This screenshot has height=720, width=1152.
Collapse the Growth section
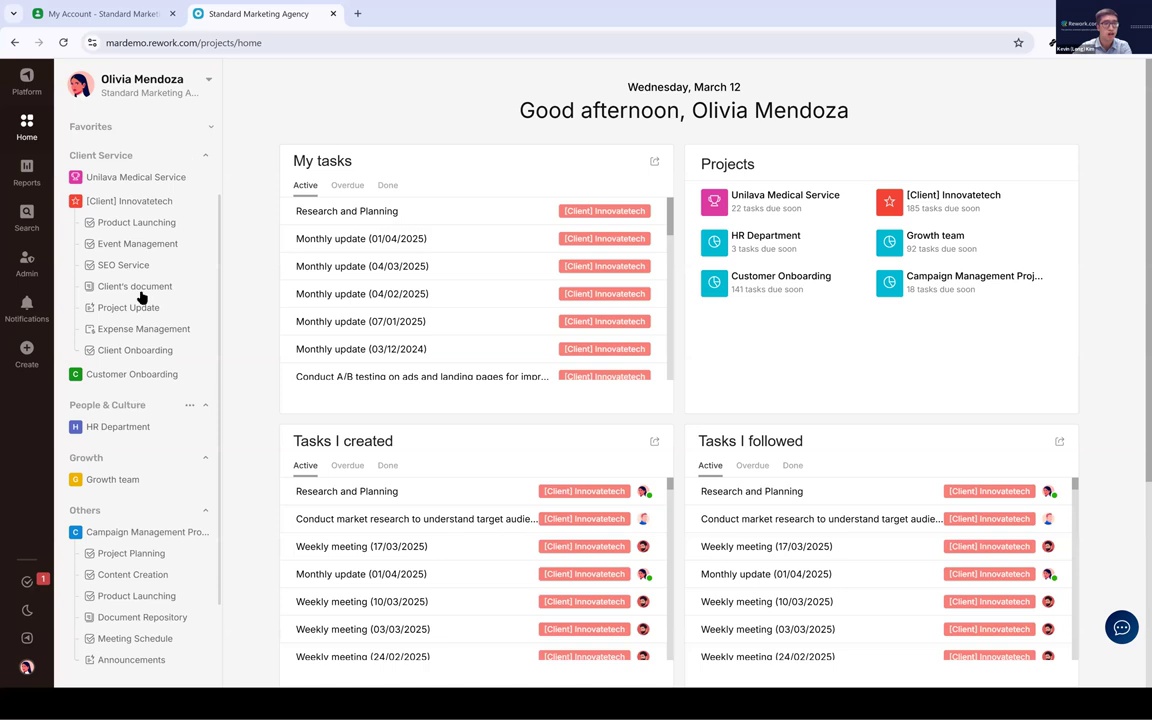click(x=206, y=458)
